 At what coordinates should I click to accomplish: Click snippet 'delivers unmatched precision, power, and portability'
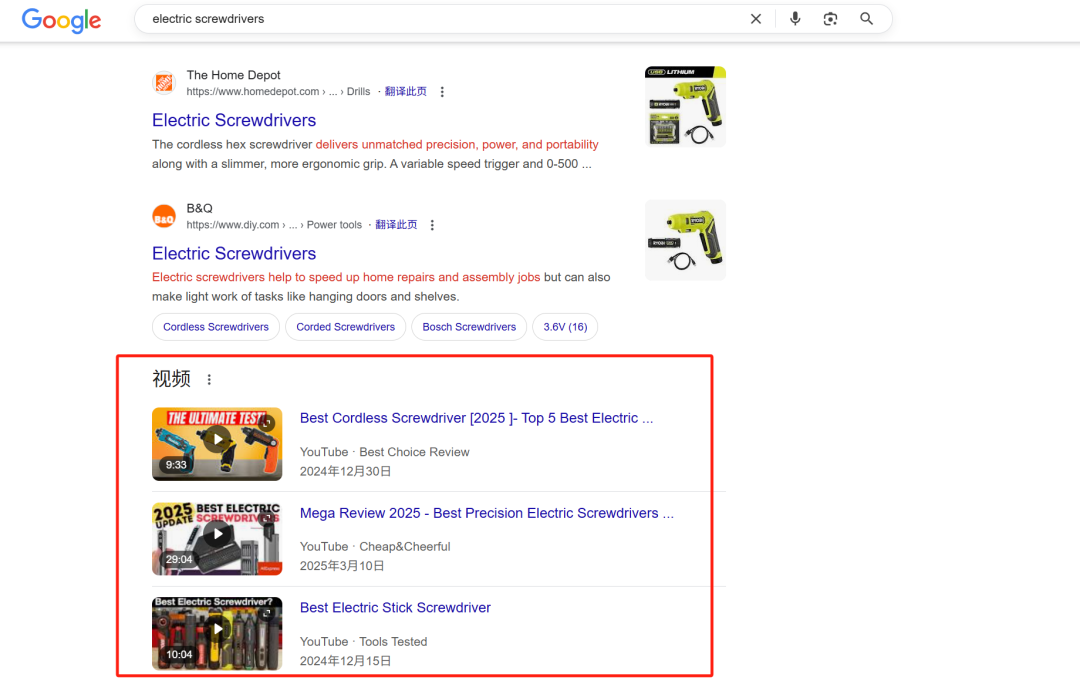457,145
